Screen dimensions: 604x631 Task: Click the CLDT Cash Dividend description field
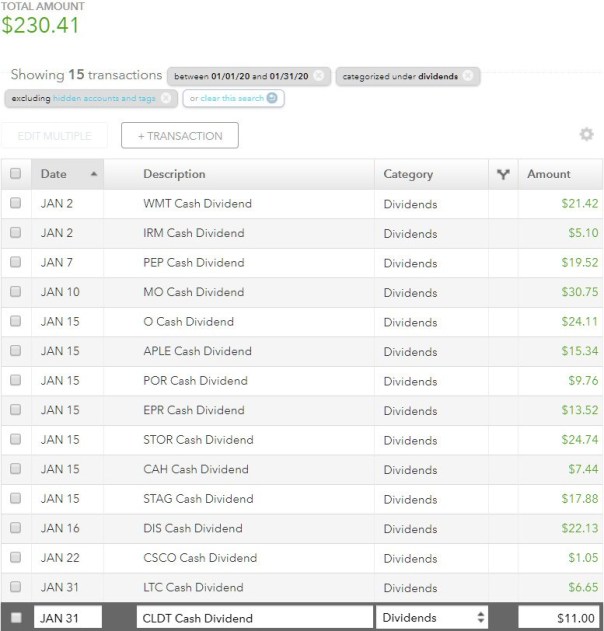click(254, 618)
